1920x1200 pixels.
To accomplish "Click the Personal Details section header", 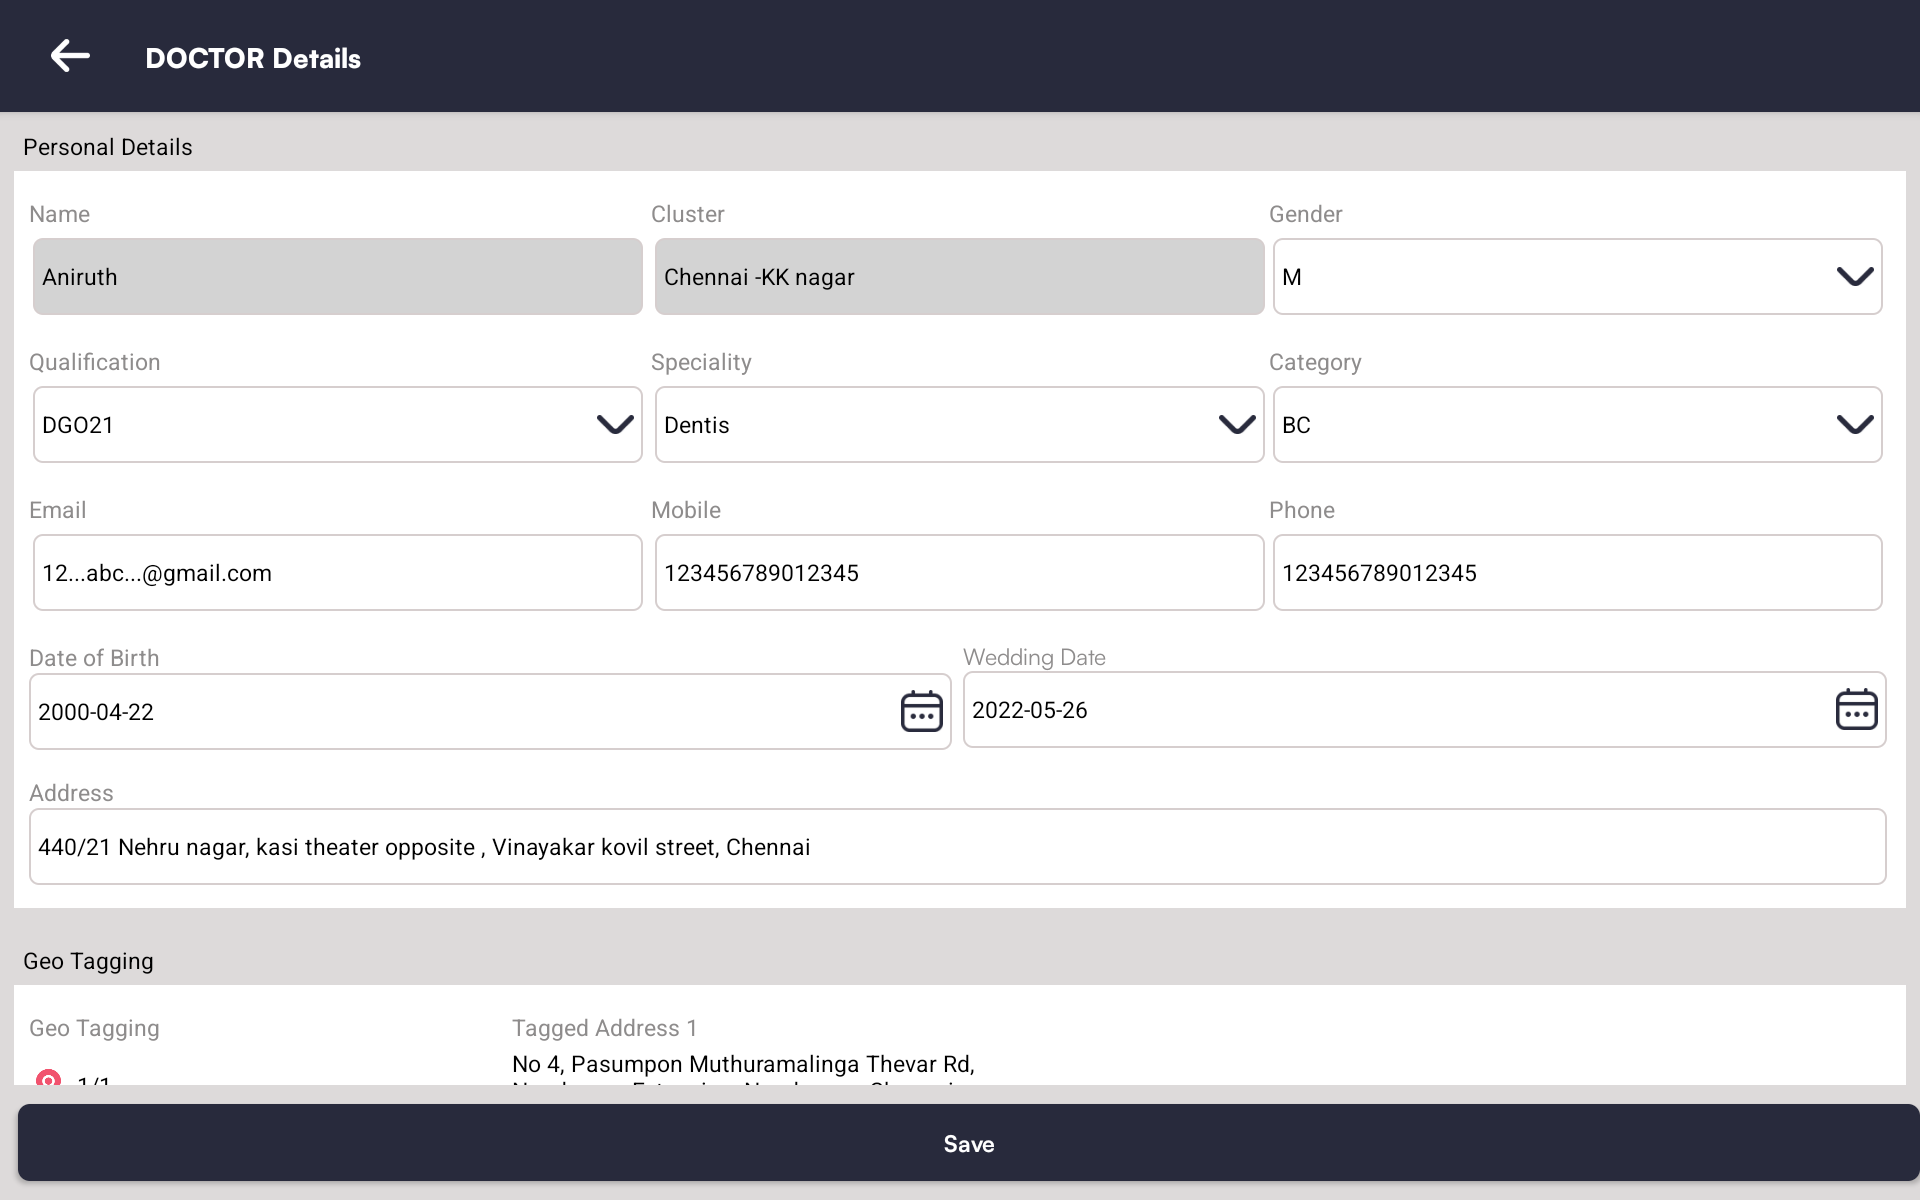I will point(108,147).
